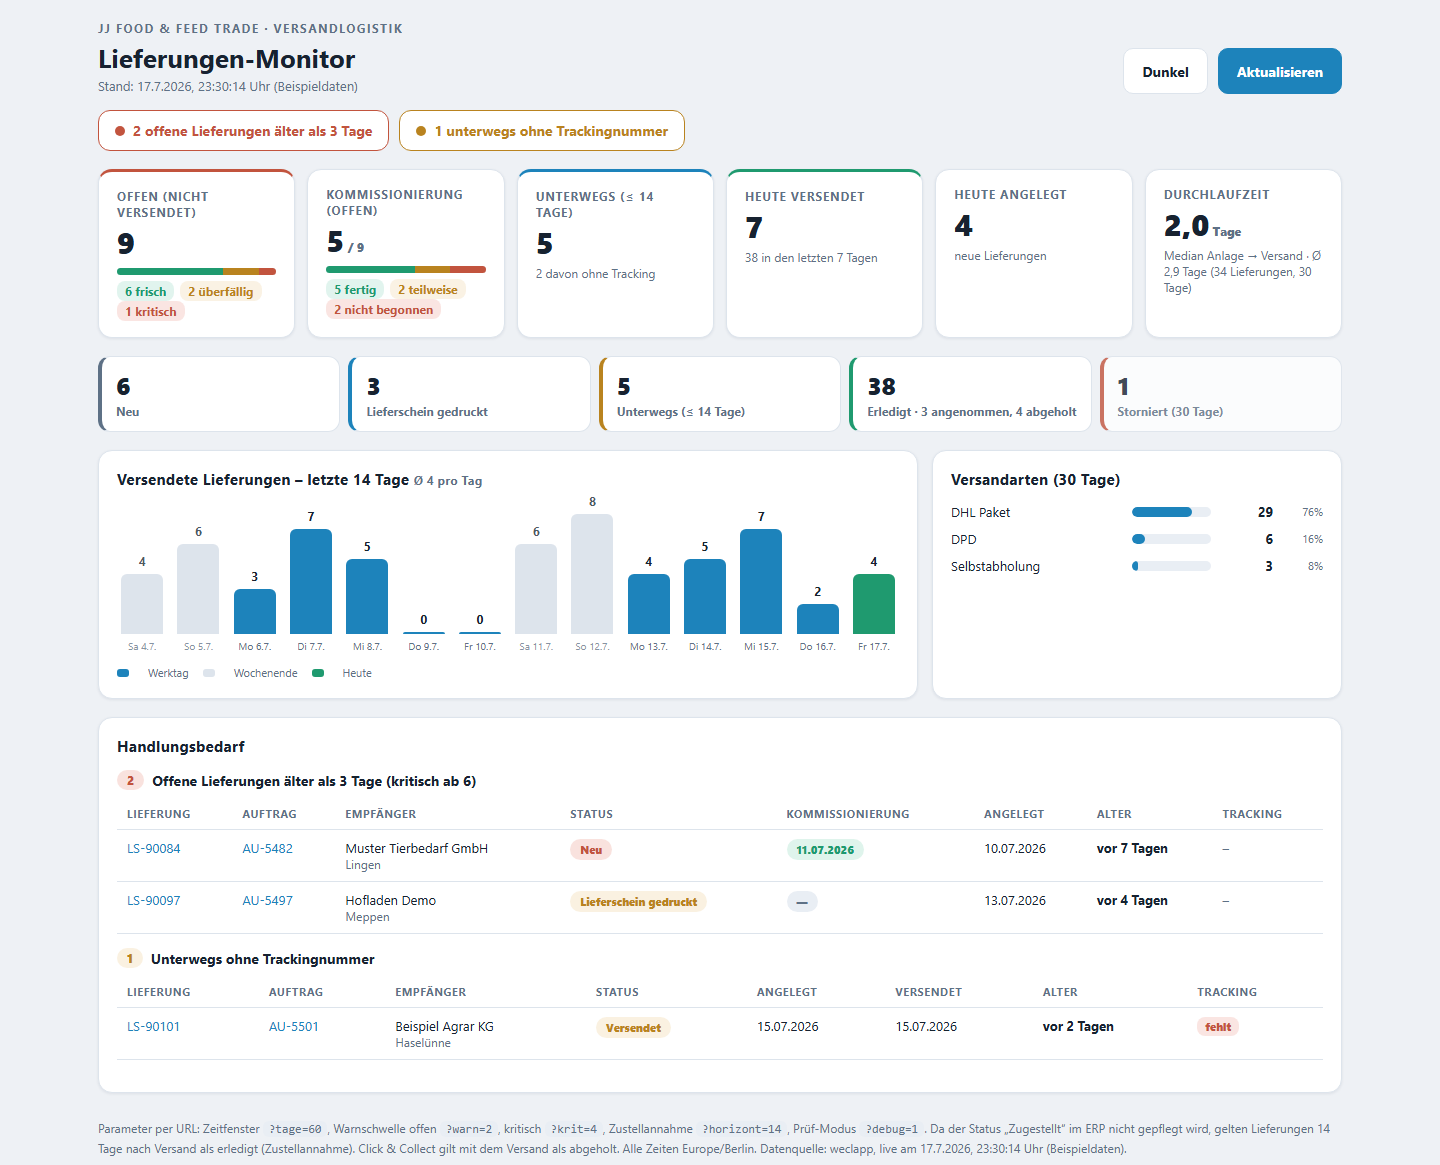Click the Heute legend color swatch
Viewport: 1440px width, 1165px height.
pos(318,673)
